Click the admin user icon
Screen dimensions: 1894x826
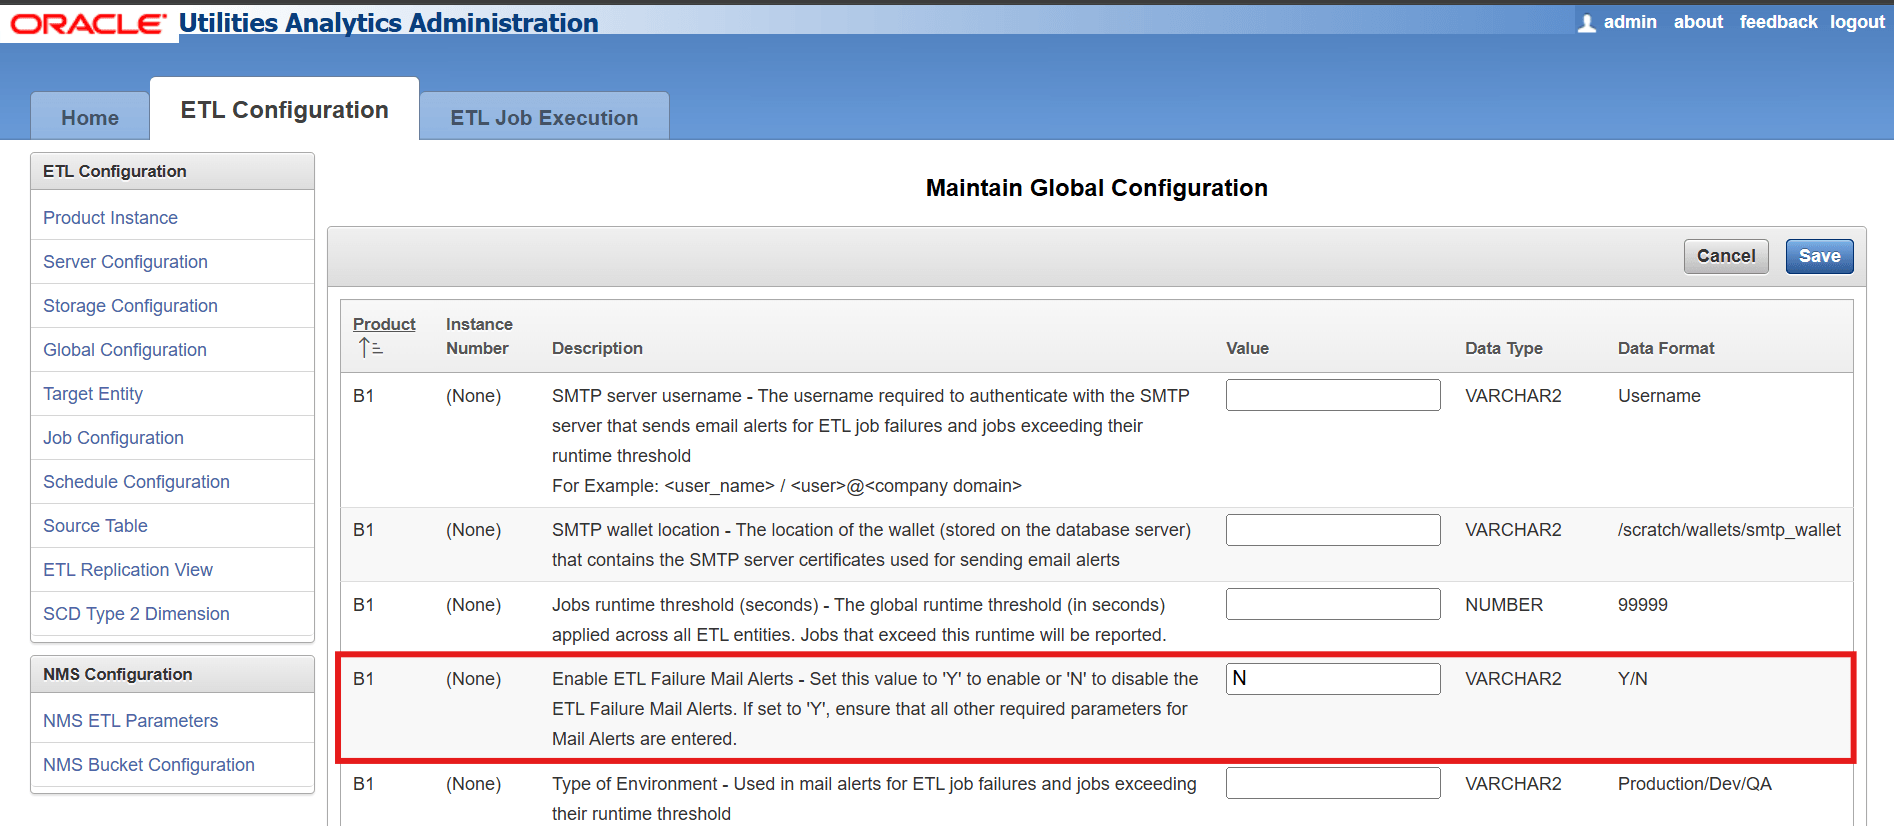point(1587,23)
